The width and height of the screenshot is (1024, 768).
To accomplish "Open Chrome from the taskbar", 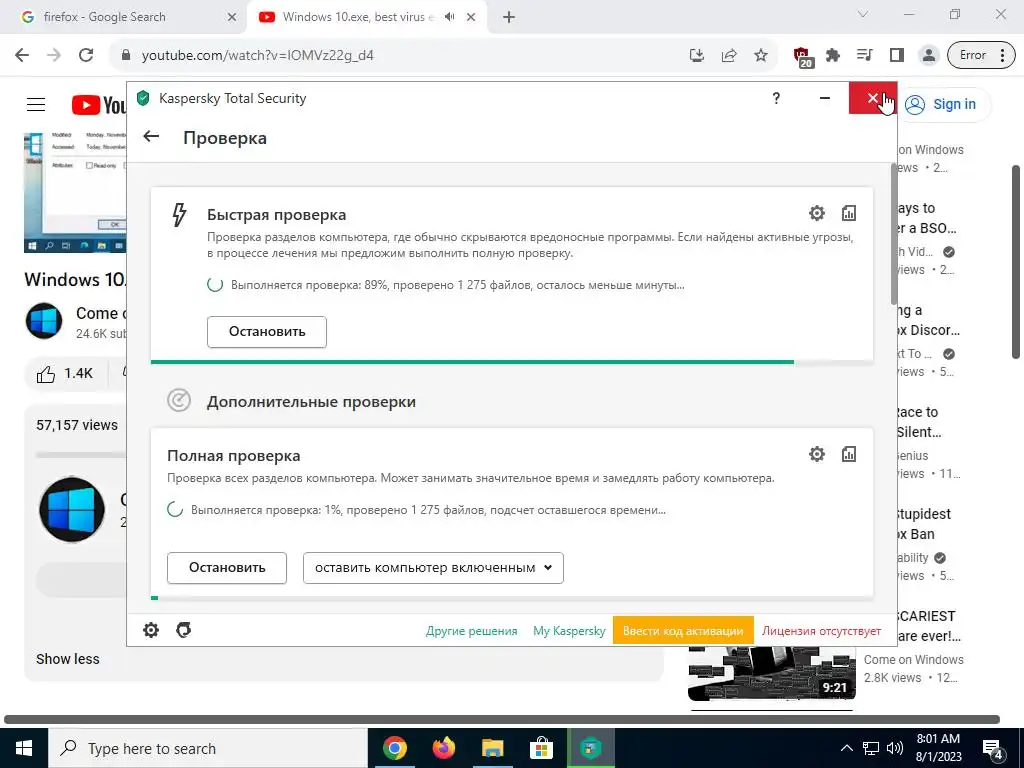I will [x=394, y=748].
